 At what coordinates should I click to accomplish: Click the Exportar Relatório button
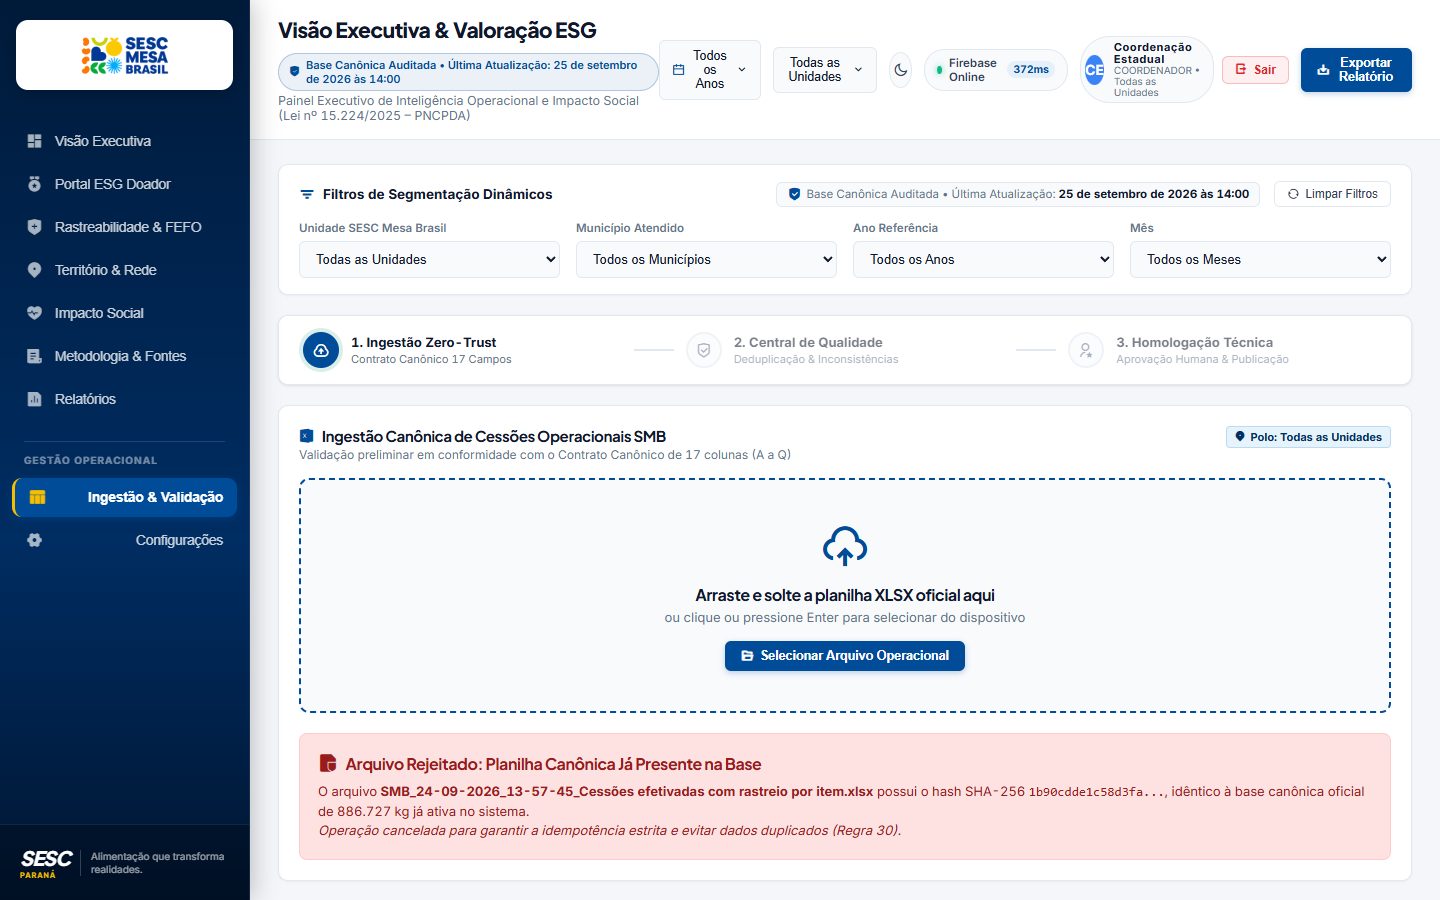point(1356,70)
